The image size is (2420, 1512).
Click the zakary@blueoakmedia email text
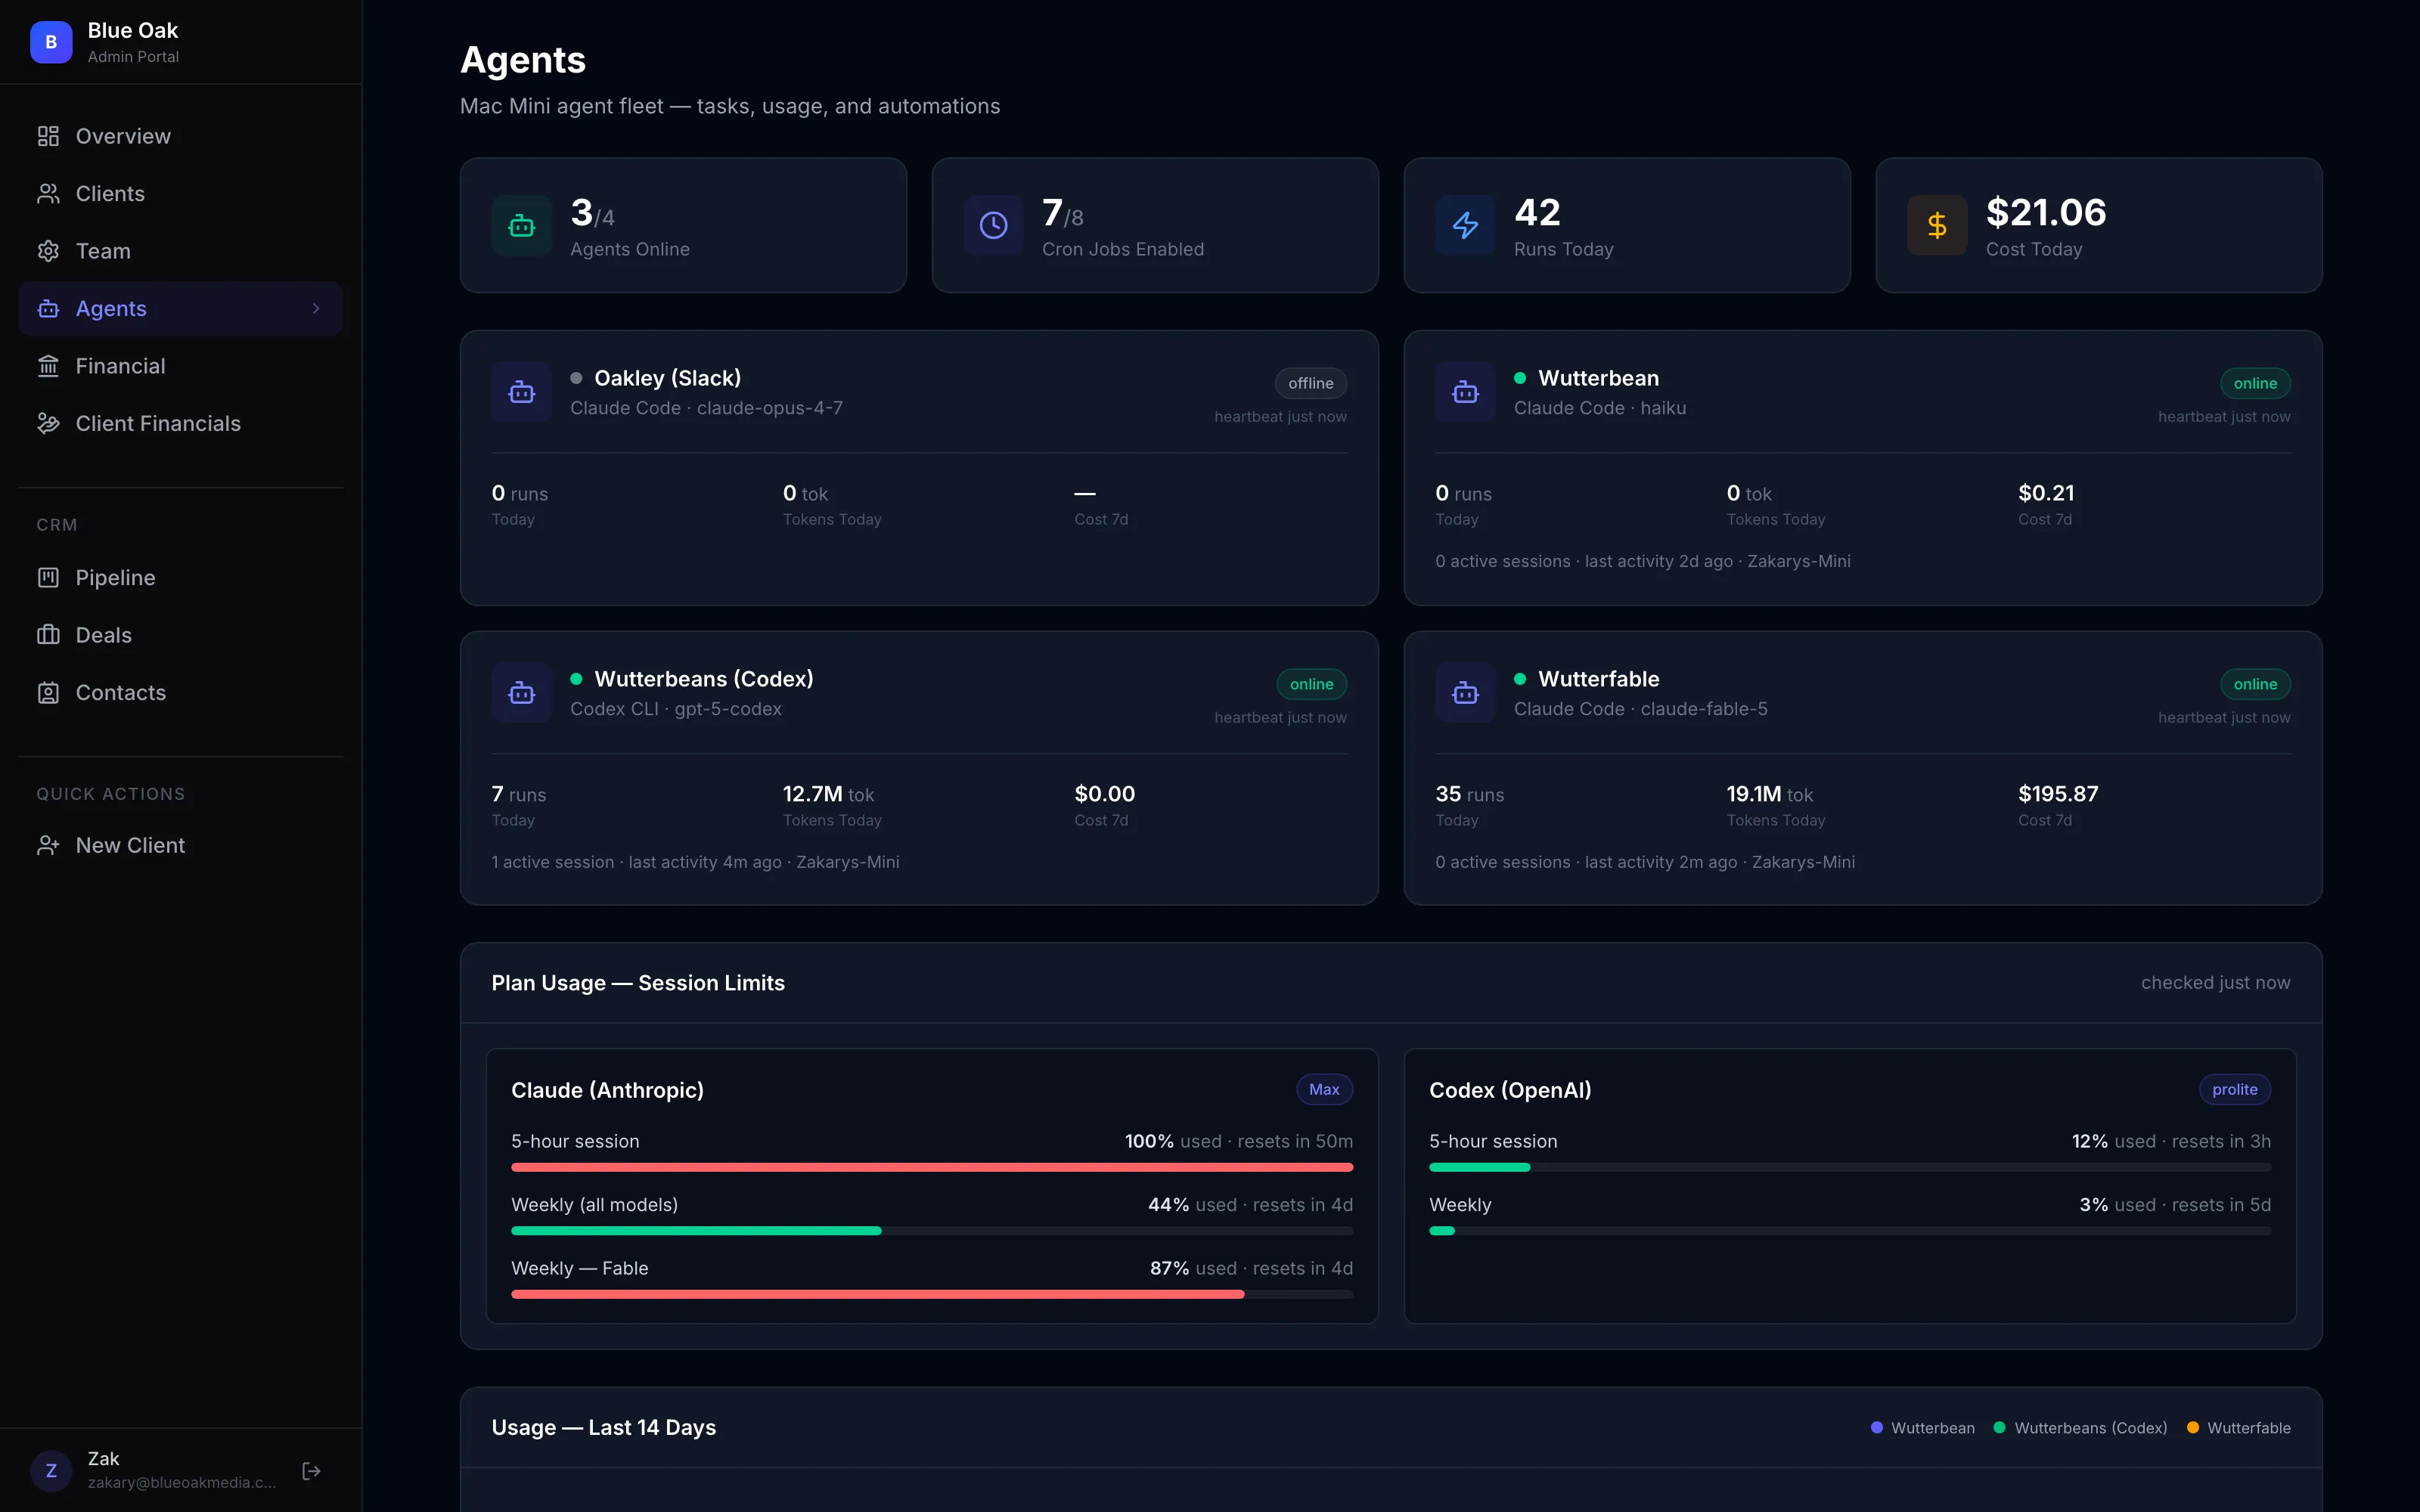pos(182,1482)
